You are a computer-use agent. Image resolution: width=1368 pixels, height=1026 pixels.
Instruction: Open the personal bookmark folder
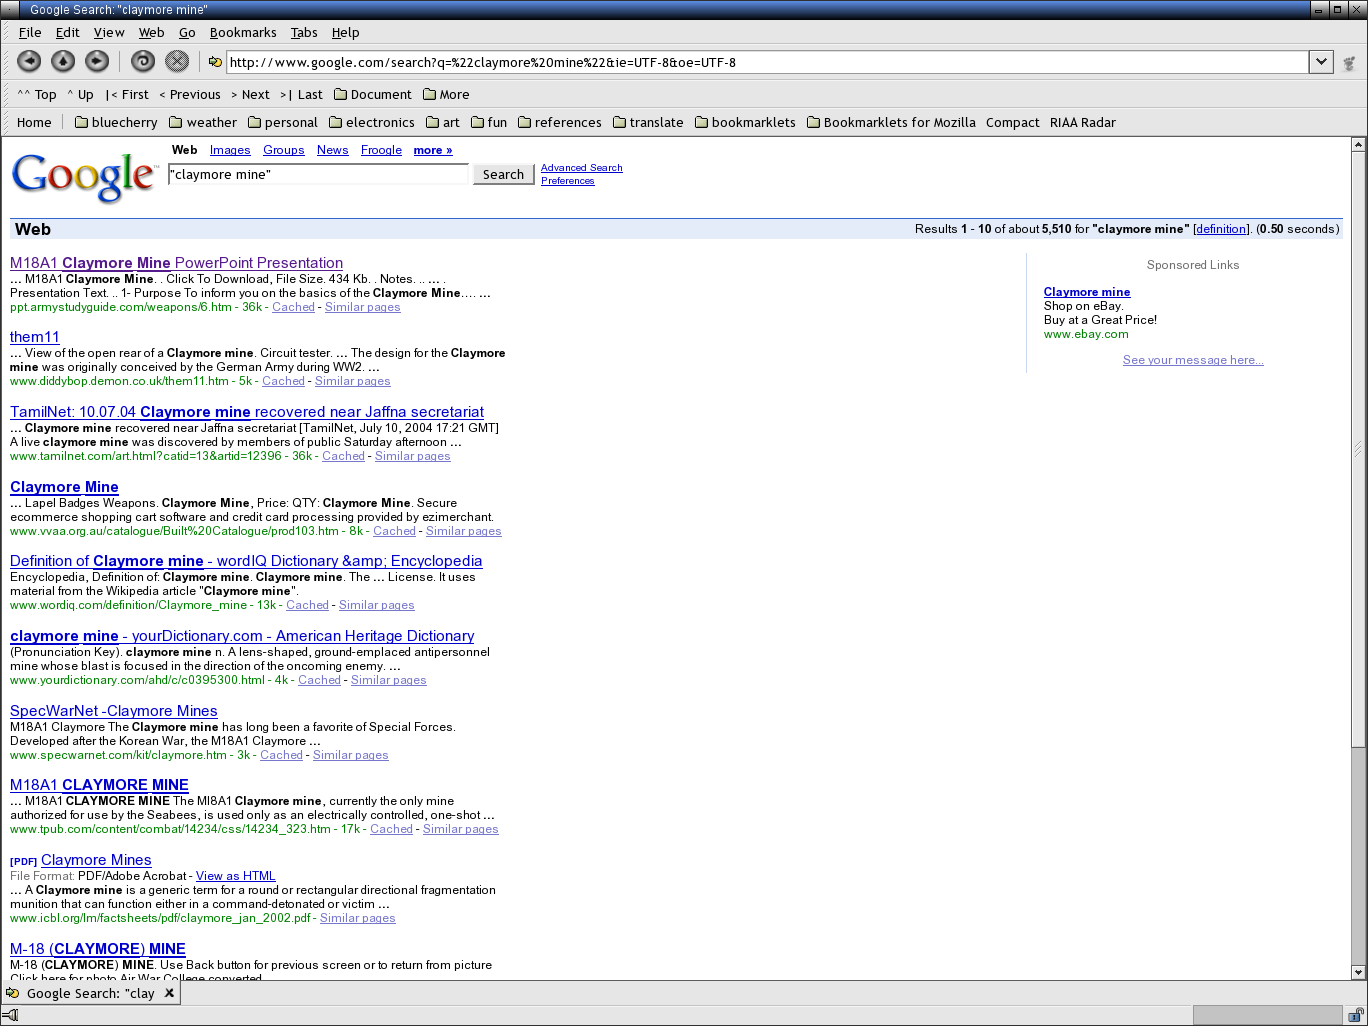283,122
